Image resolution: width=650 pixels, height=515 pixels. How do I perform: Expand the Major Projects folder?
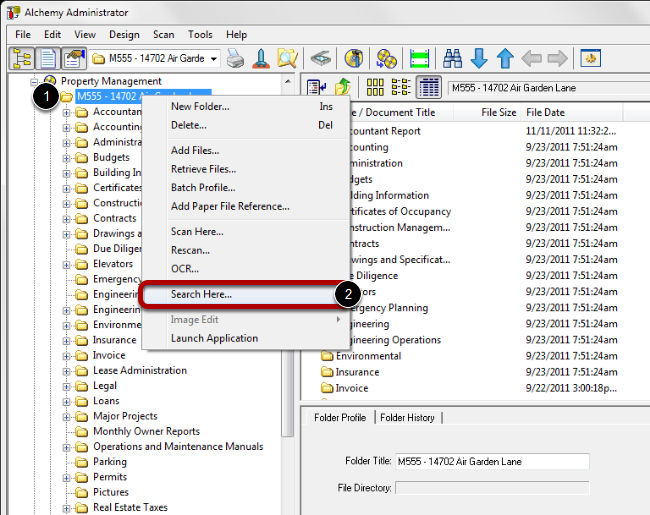(x=66, y=417)
